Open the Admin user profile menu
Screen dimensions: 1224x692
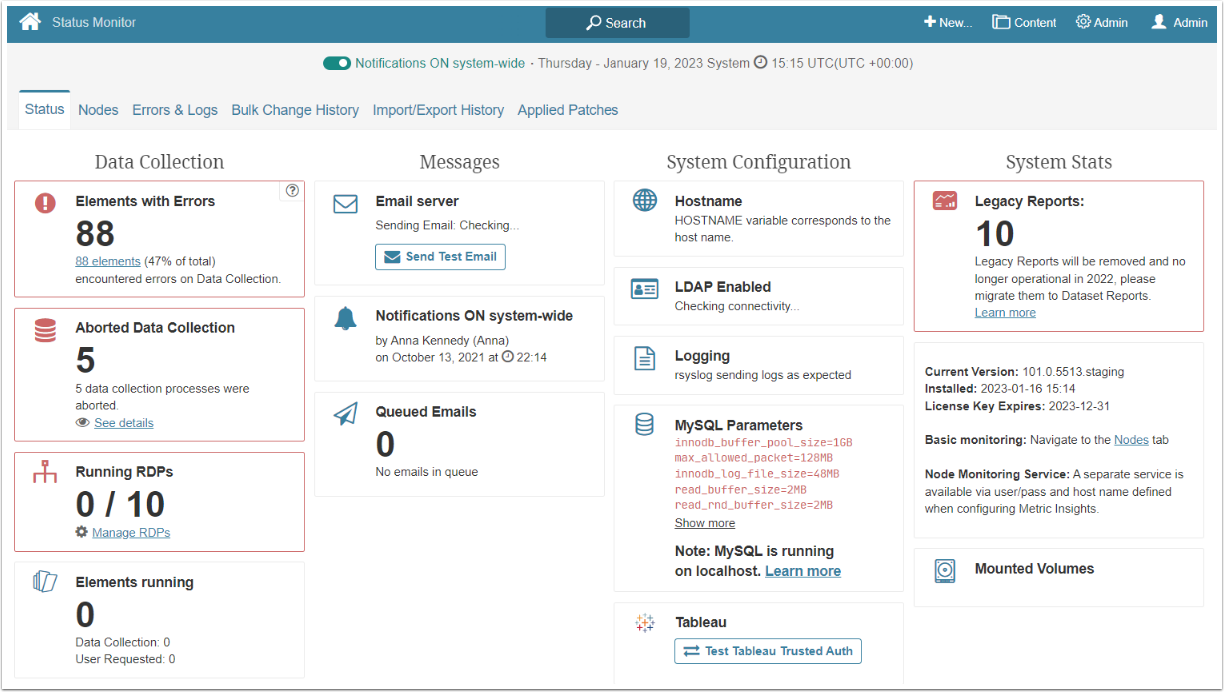1179,22
